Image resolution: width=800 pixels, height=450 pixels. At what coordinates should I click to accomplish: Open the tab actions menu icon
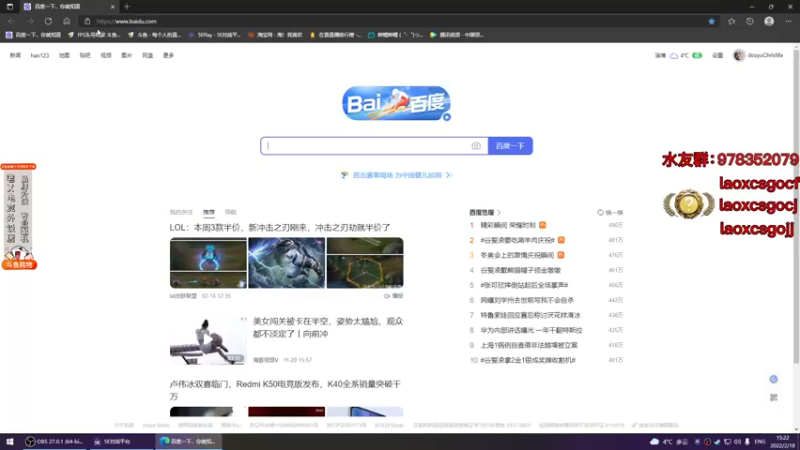(x=10, y=7)
